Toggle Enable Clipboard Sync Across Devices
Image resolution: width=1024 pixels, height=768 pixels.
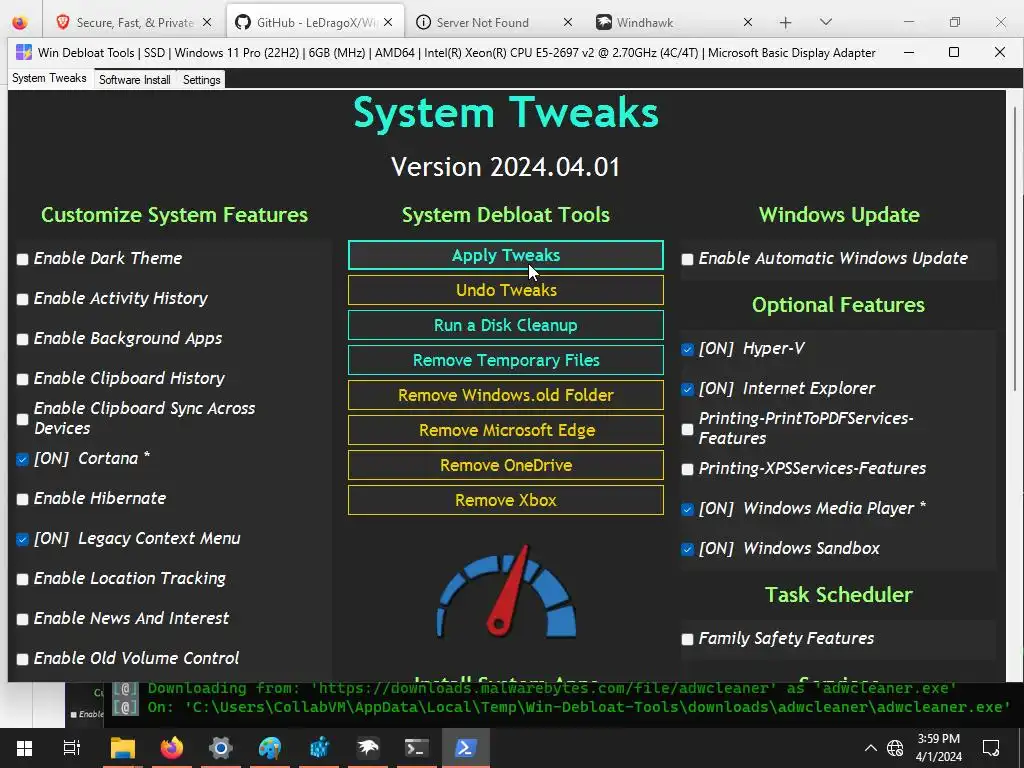pyautogui.click(x=23, y=419)
